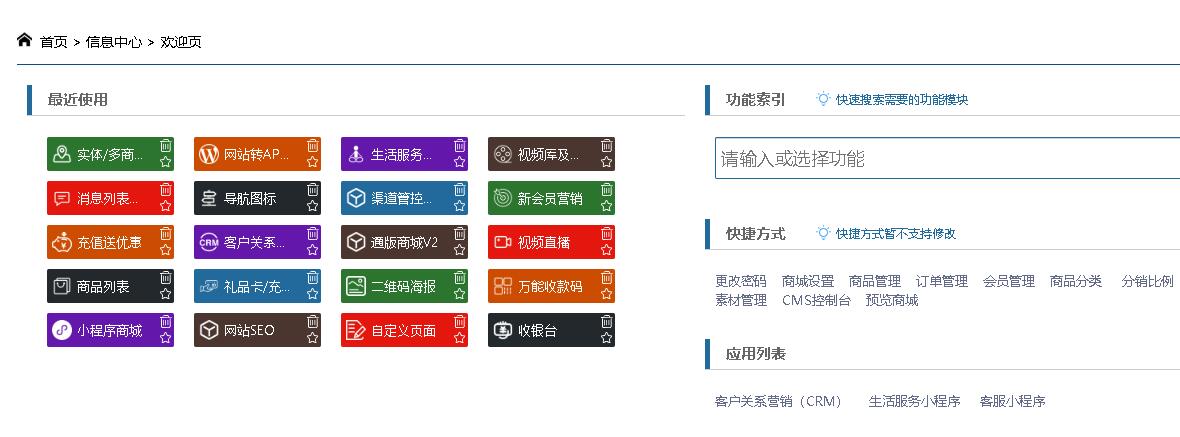
Task: Open 生活服务小程序 application
Action: [914, 402]
